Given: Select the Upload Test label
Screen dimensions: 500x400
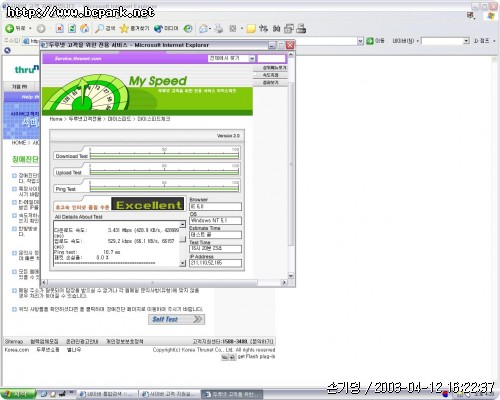Looking at the screenshot, I should (68, 173).
